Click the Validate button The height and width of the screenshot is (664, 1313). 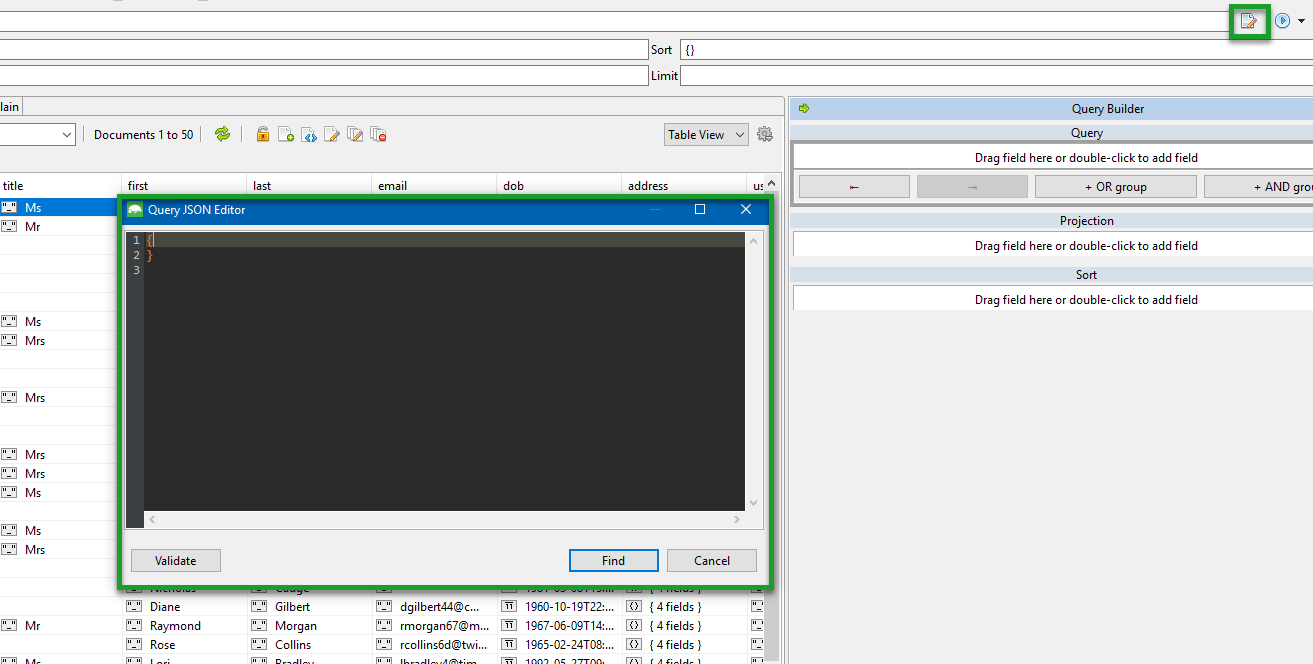click(x=175, y=560)
